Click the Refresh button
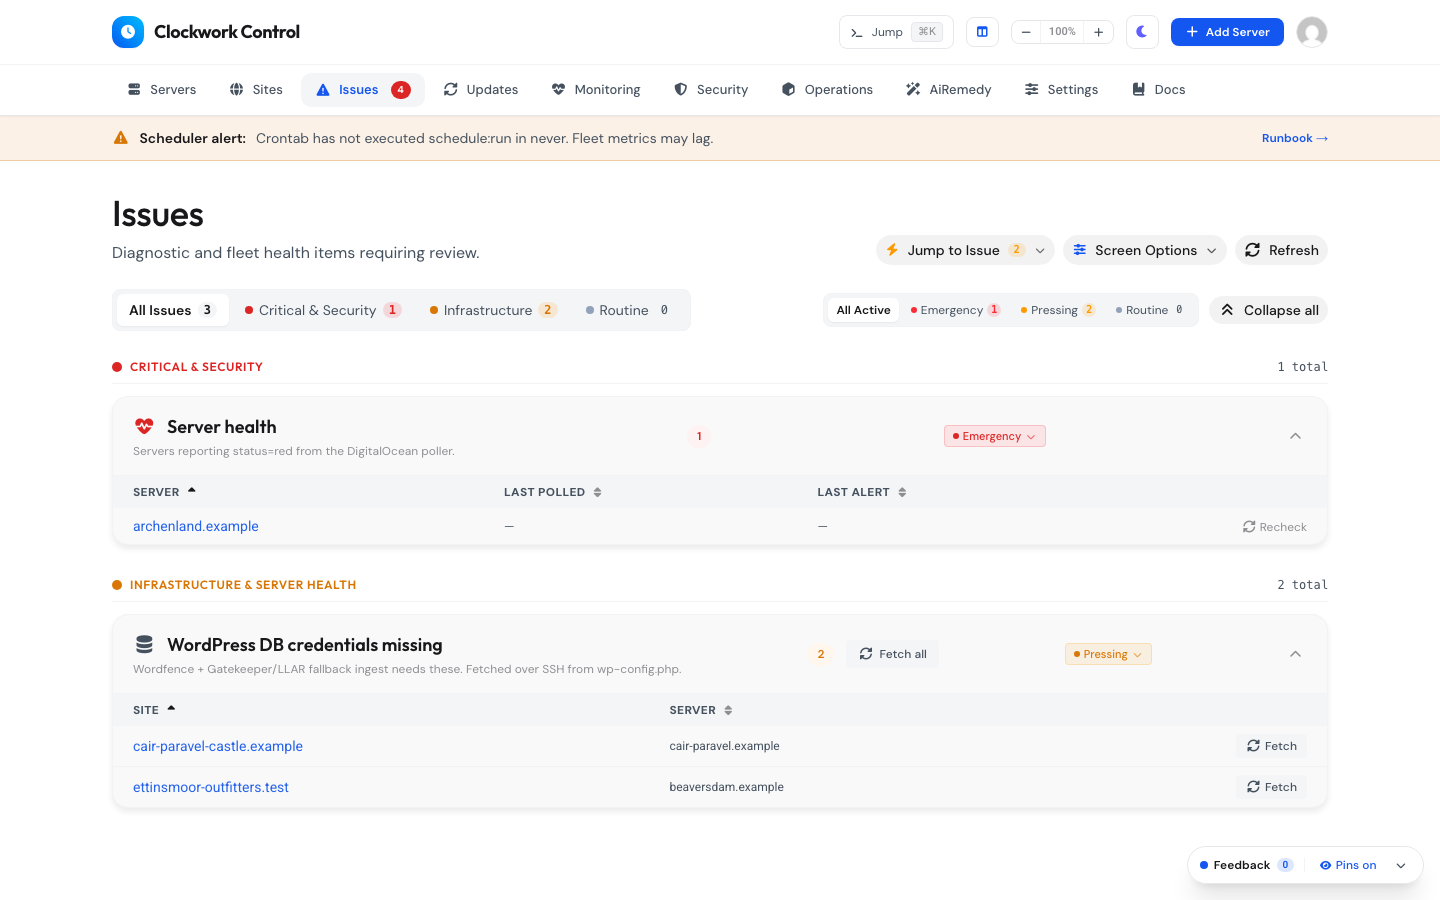1440x900 pixels. [1282, 250]
